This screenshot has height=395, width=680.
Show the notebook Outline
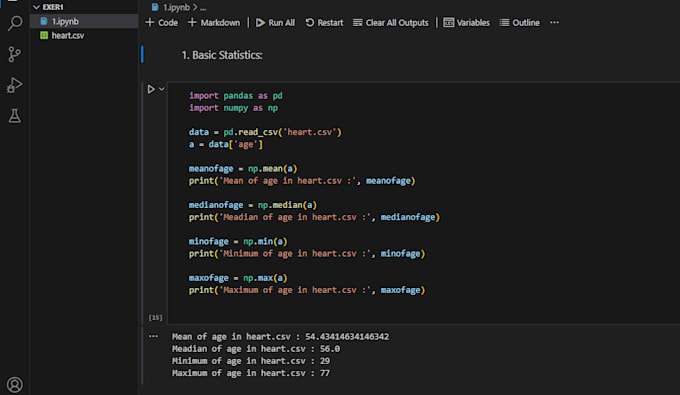[520, 23]
